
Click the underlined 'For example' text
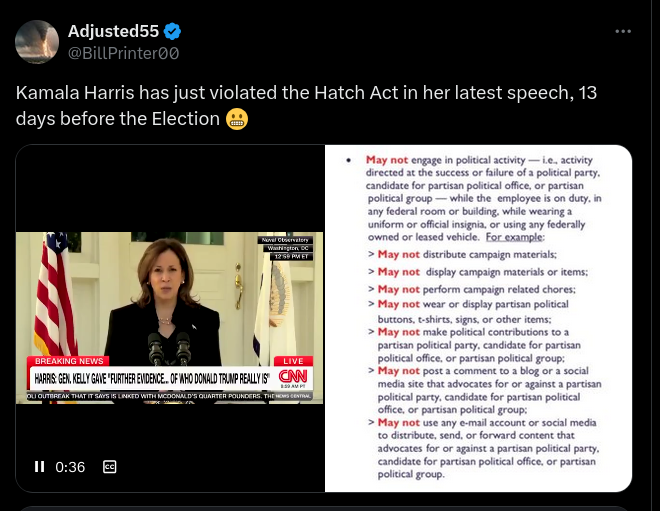514,237
